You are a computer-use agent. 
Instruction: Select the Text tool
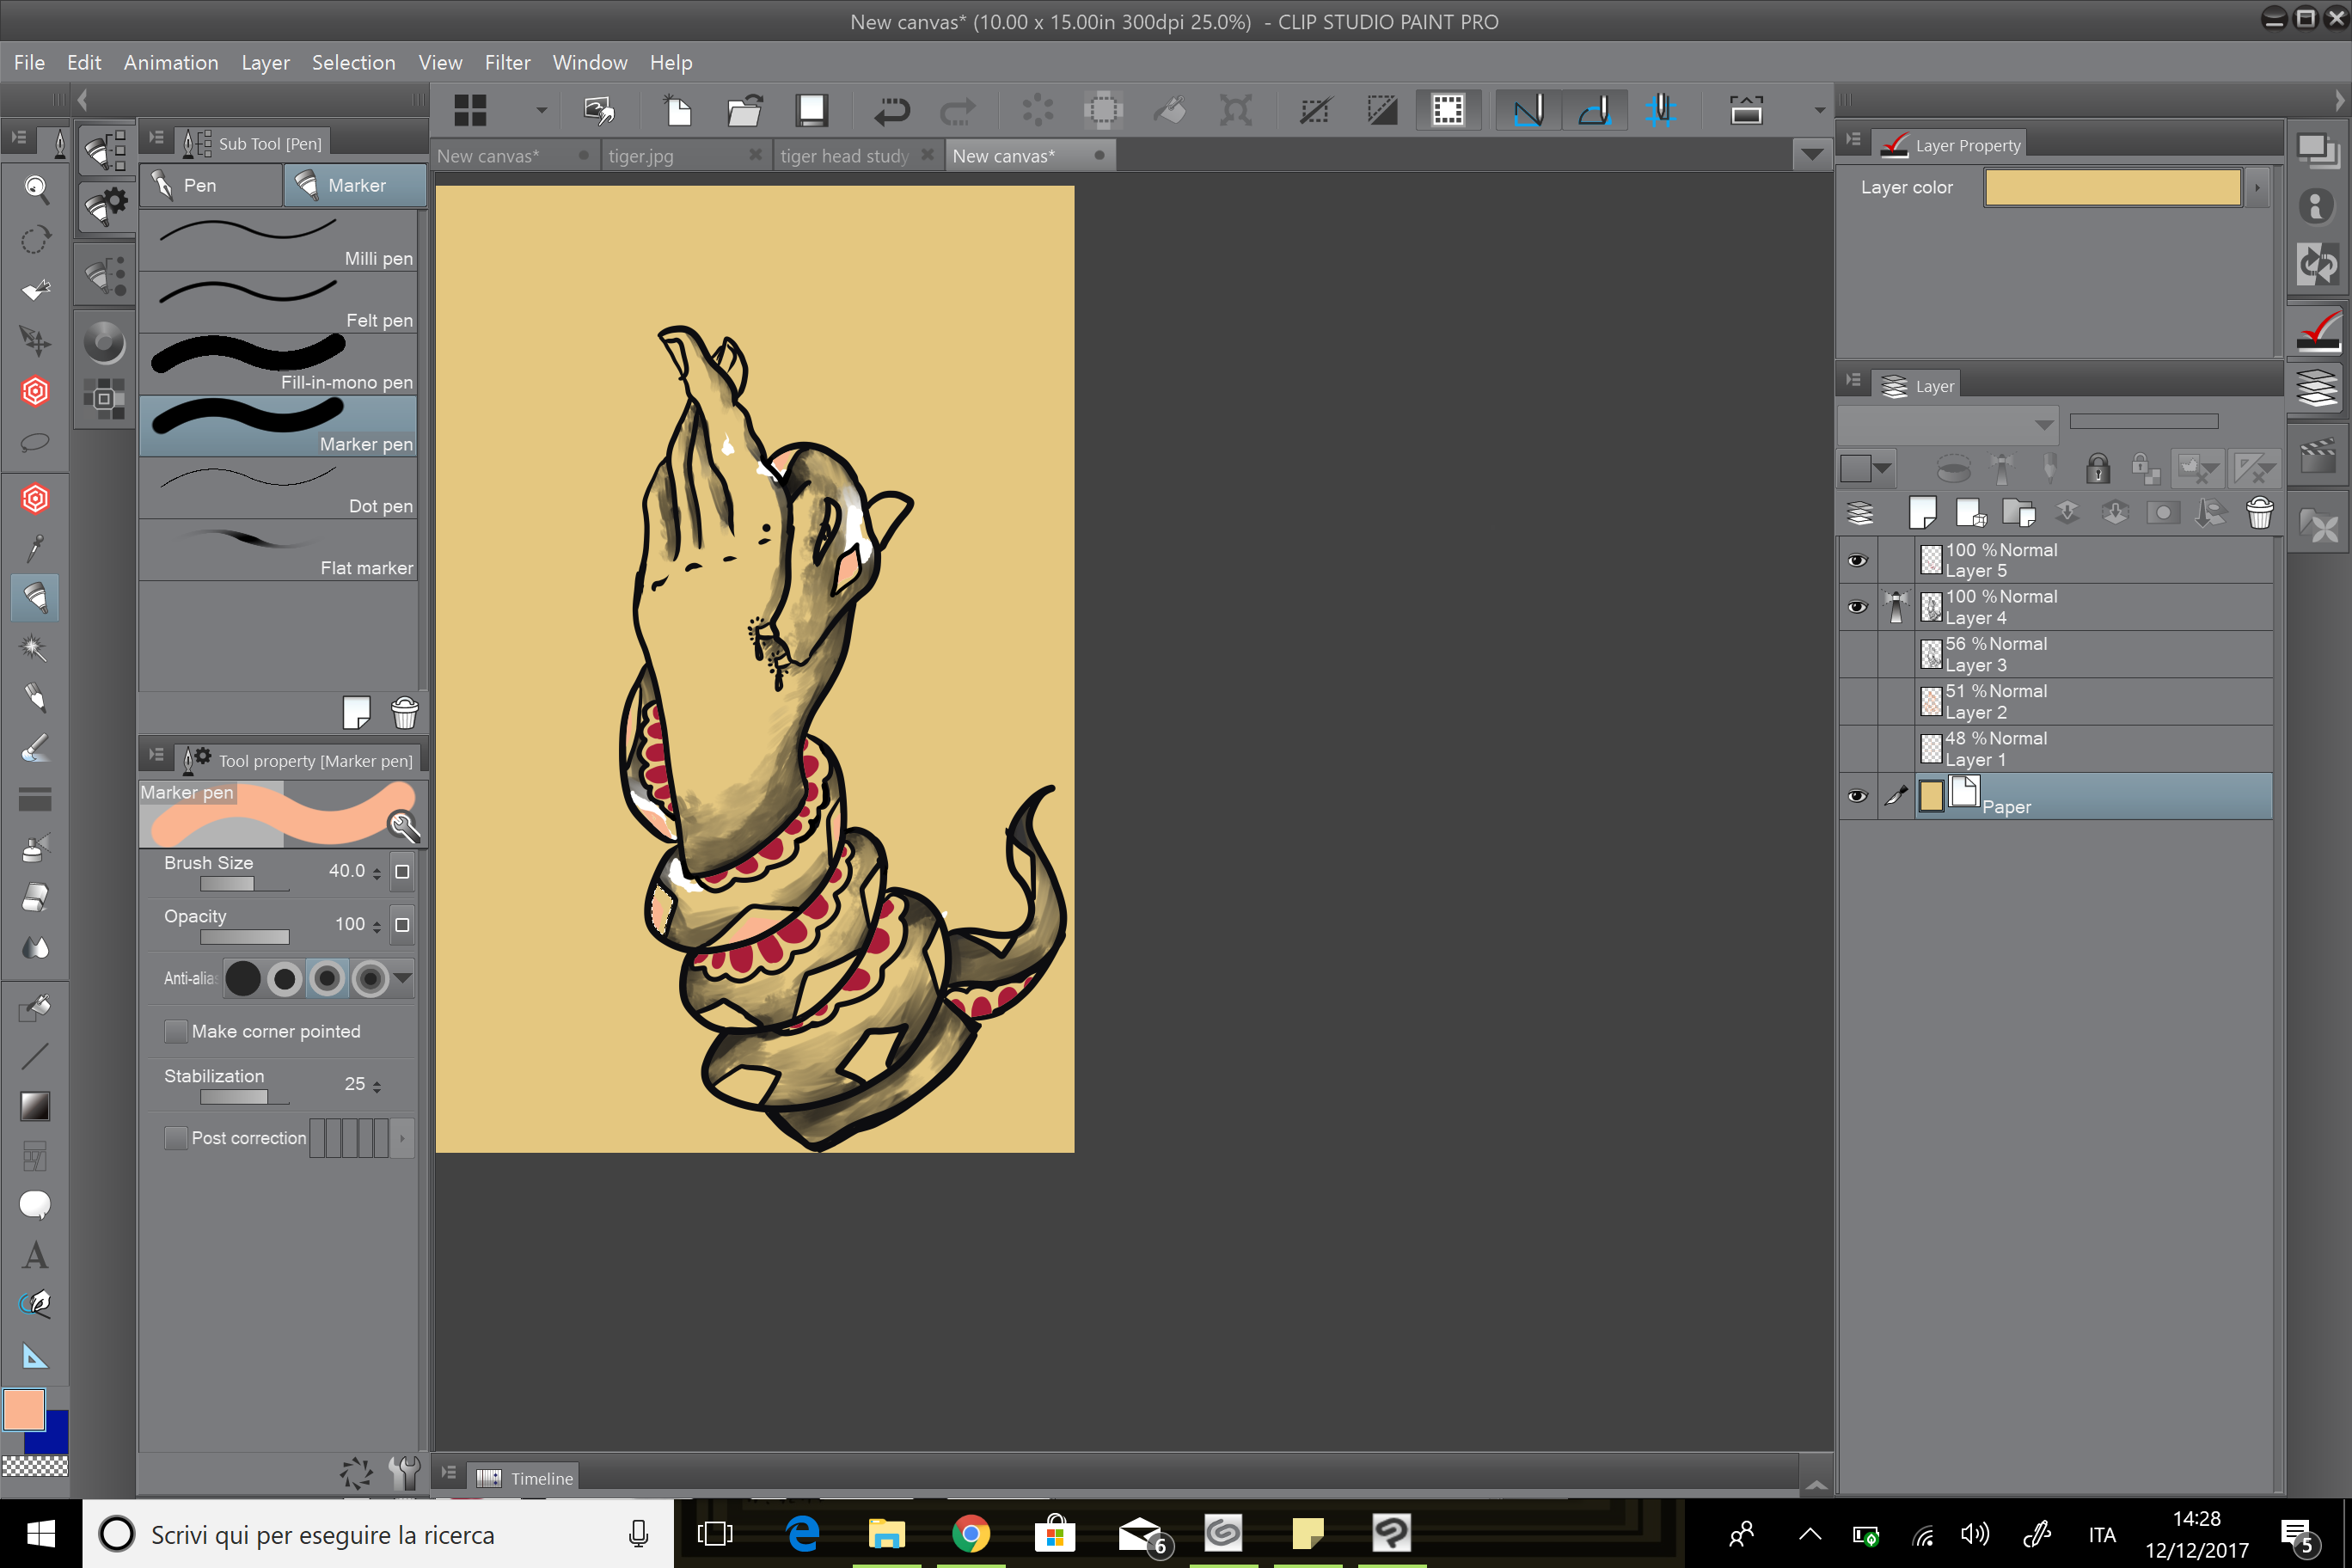(x=34, y=1255)
